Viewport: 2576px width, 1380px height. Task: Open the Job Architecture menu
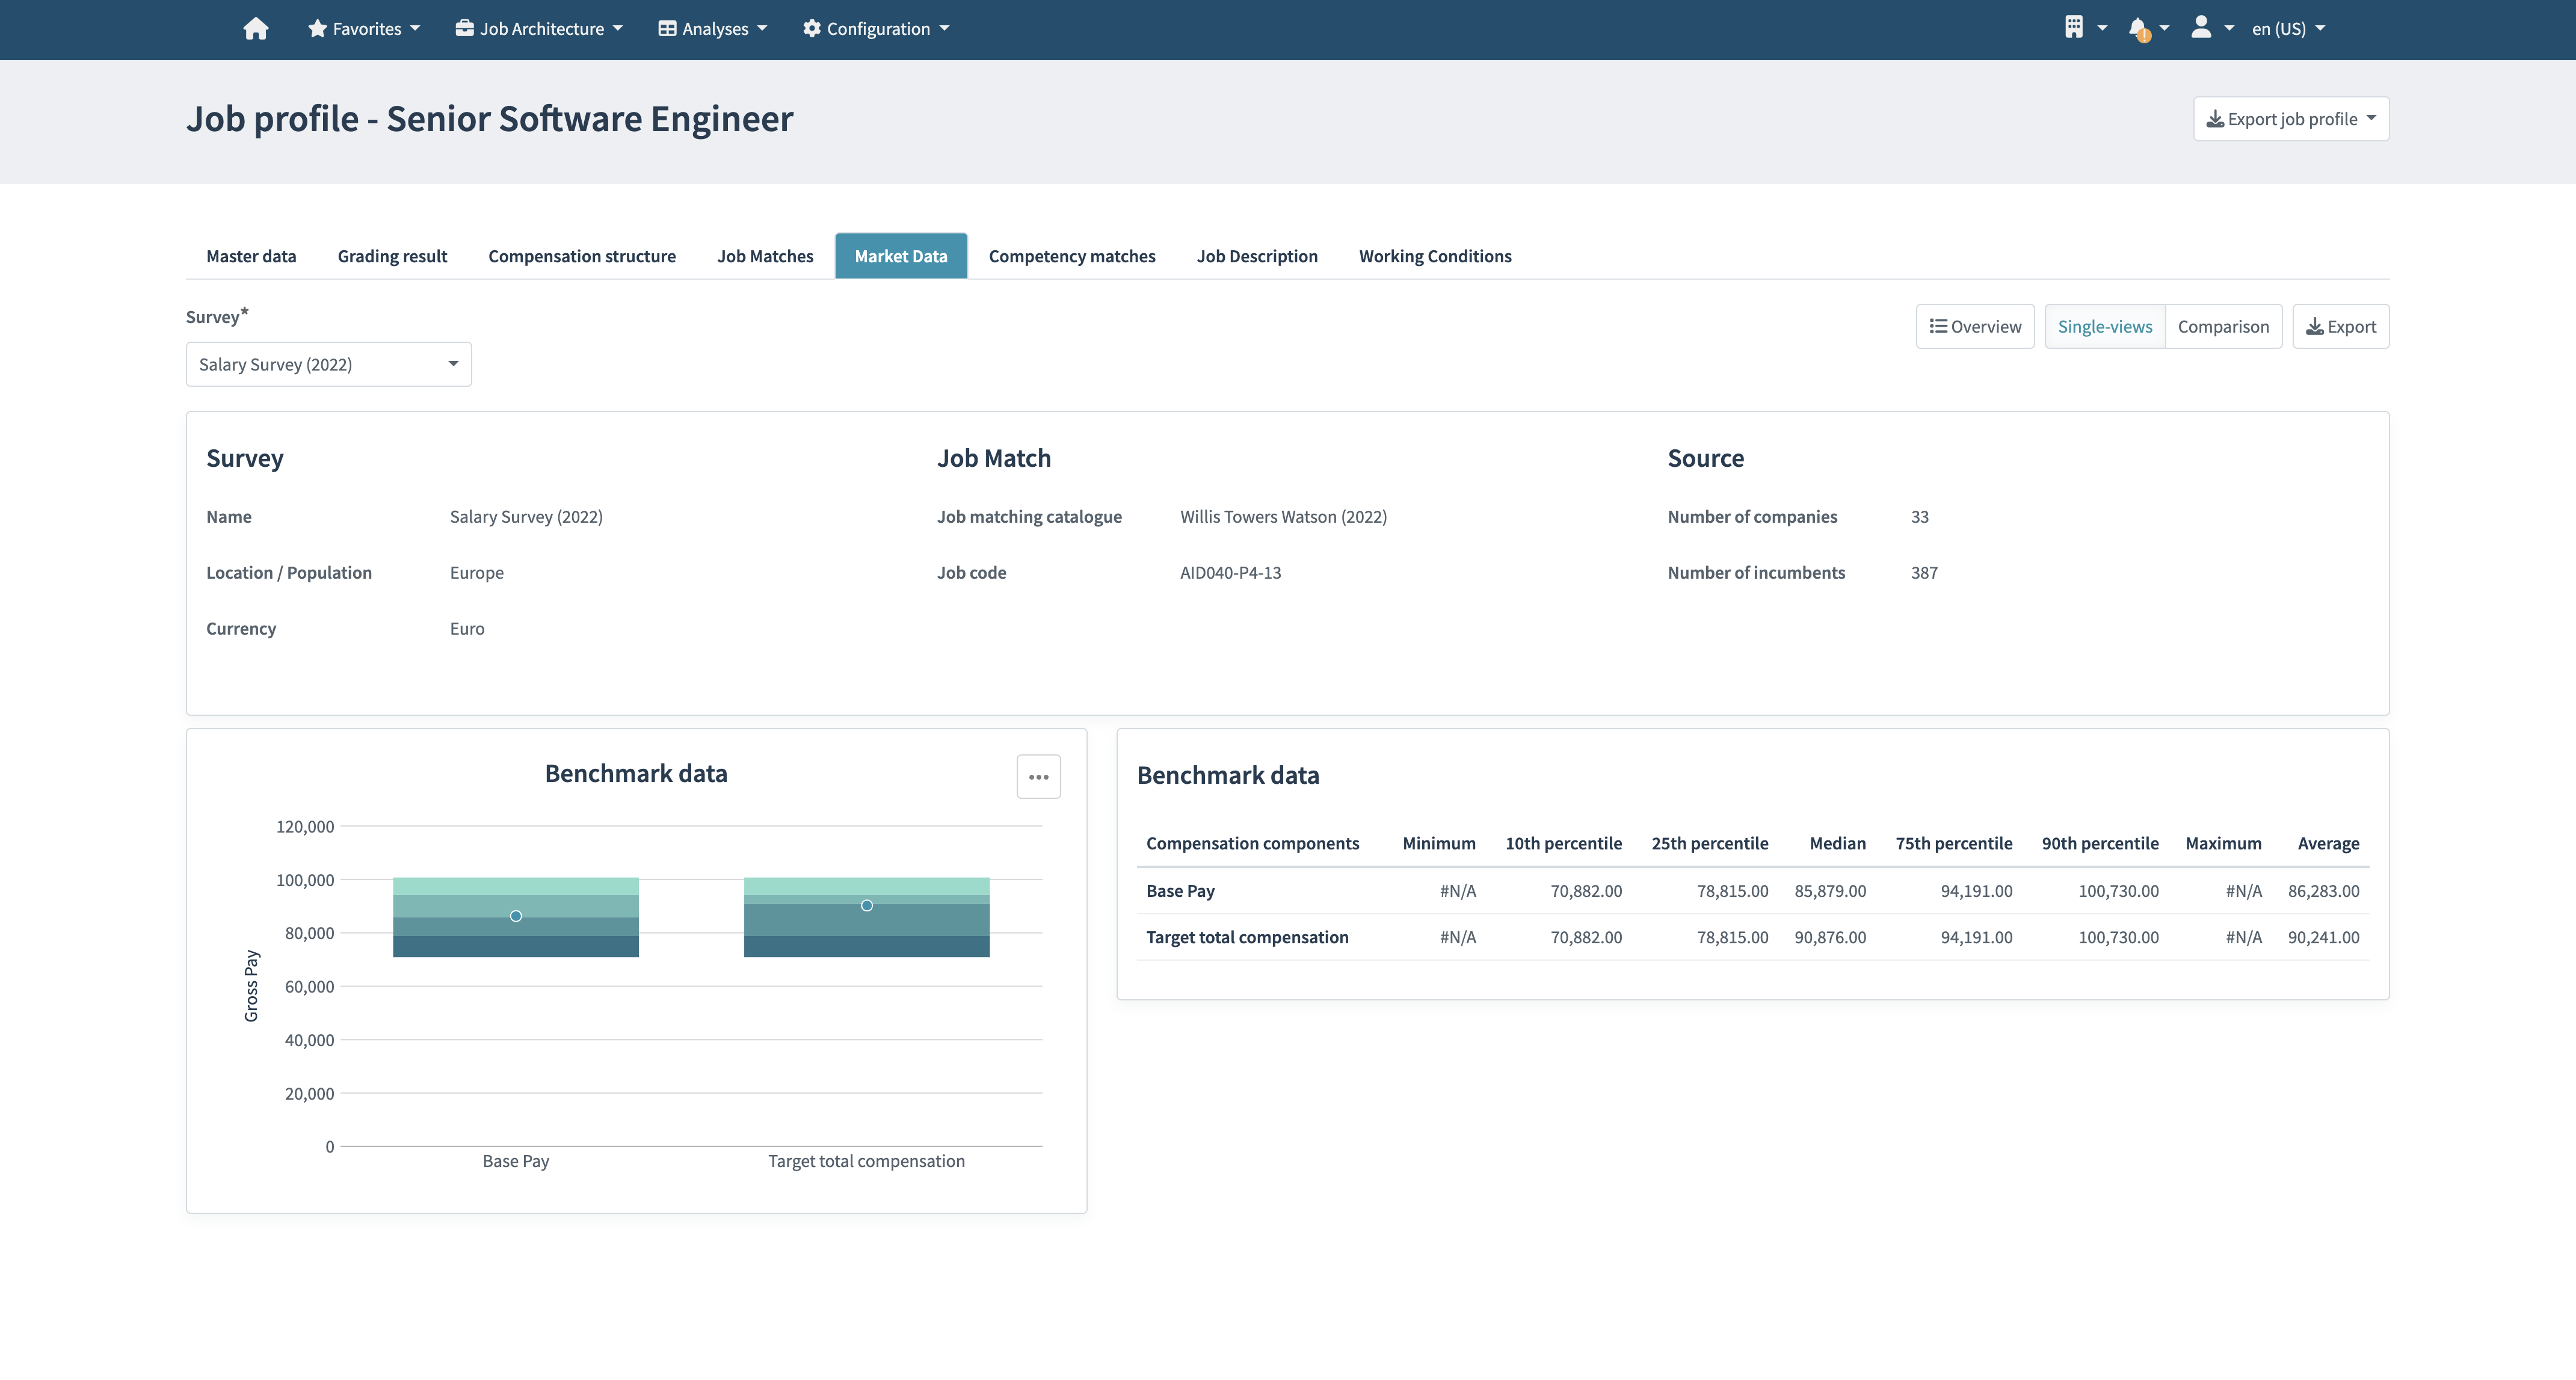tap(538, 28)
